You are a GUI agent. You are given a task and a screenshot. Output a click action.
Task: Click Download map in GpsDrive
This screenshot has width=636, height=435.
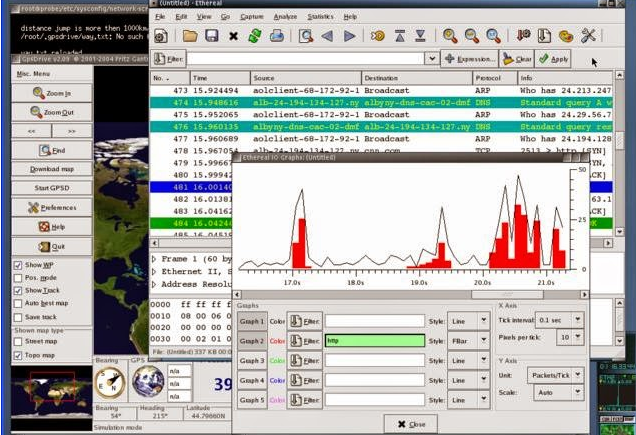[52, 169]
